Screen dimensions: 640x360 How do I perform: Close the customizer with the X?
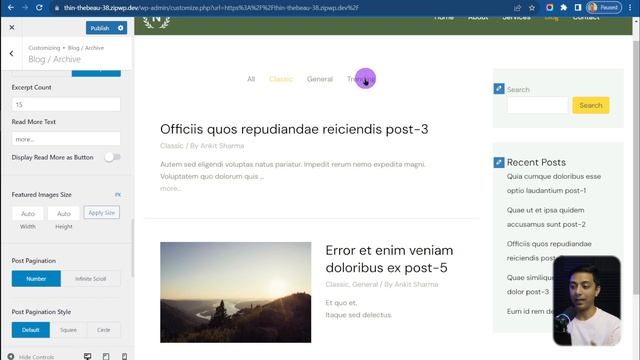pyautogui.click(x=12, y=27)
